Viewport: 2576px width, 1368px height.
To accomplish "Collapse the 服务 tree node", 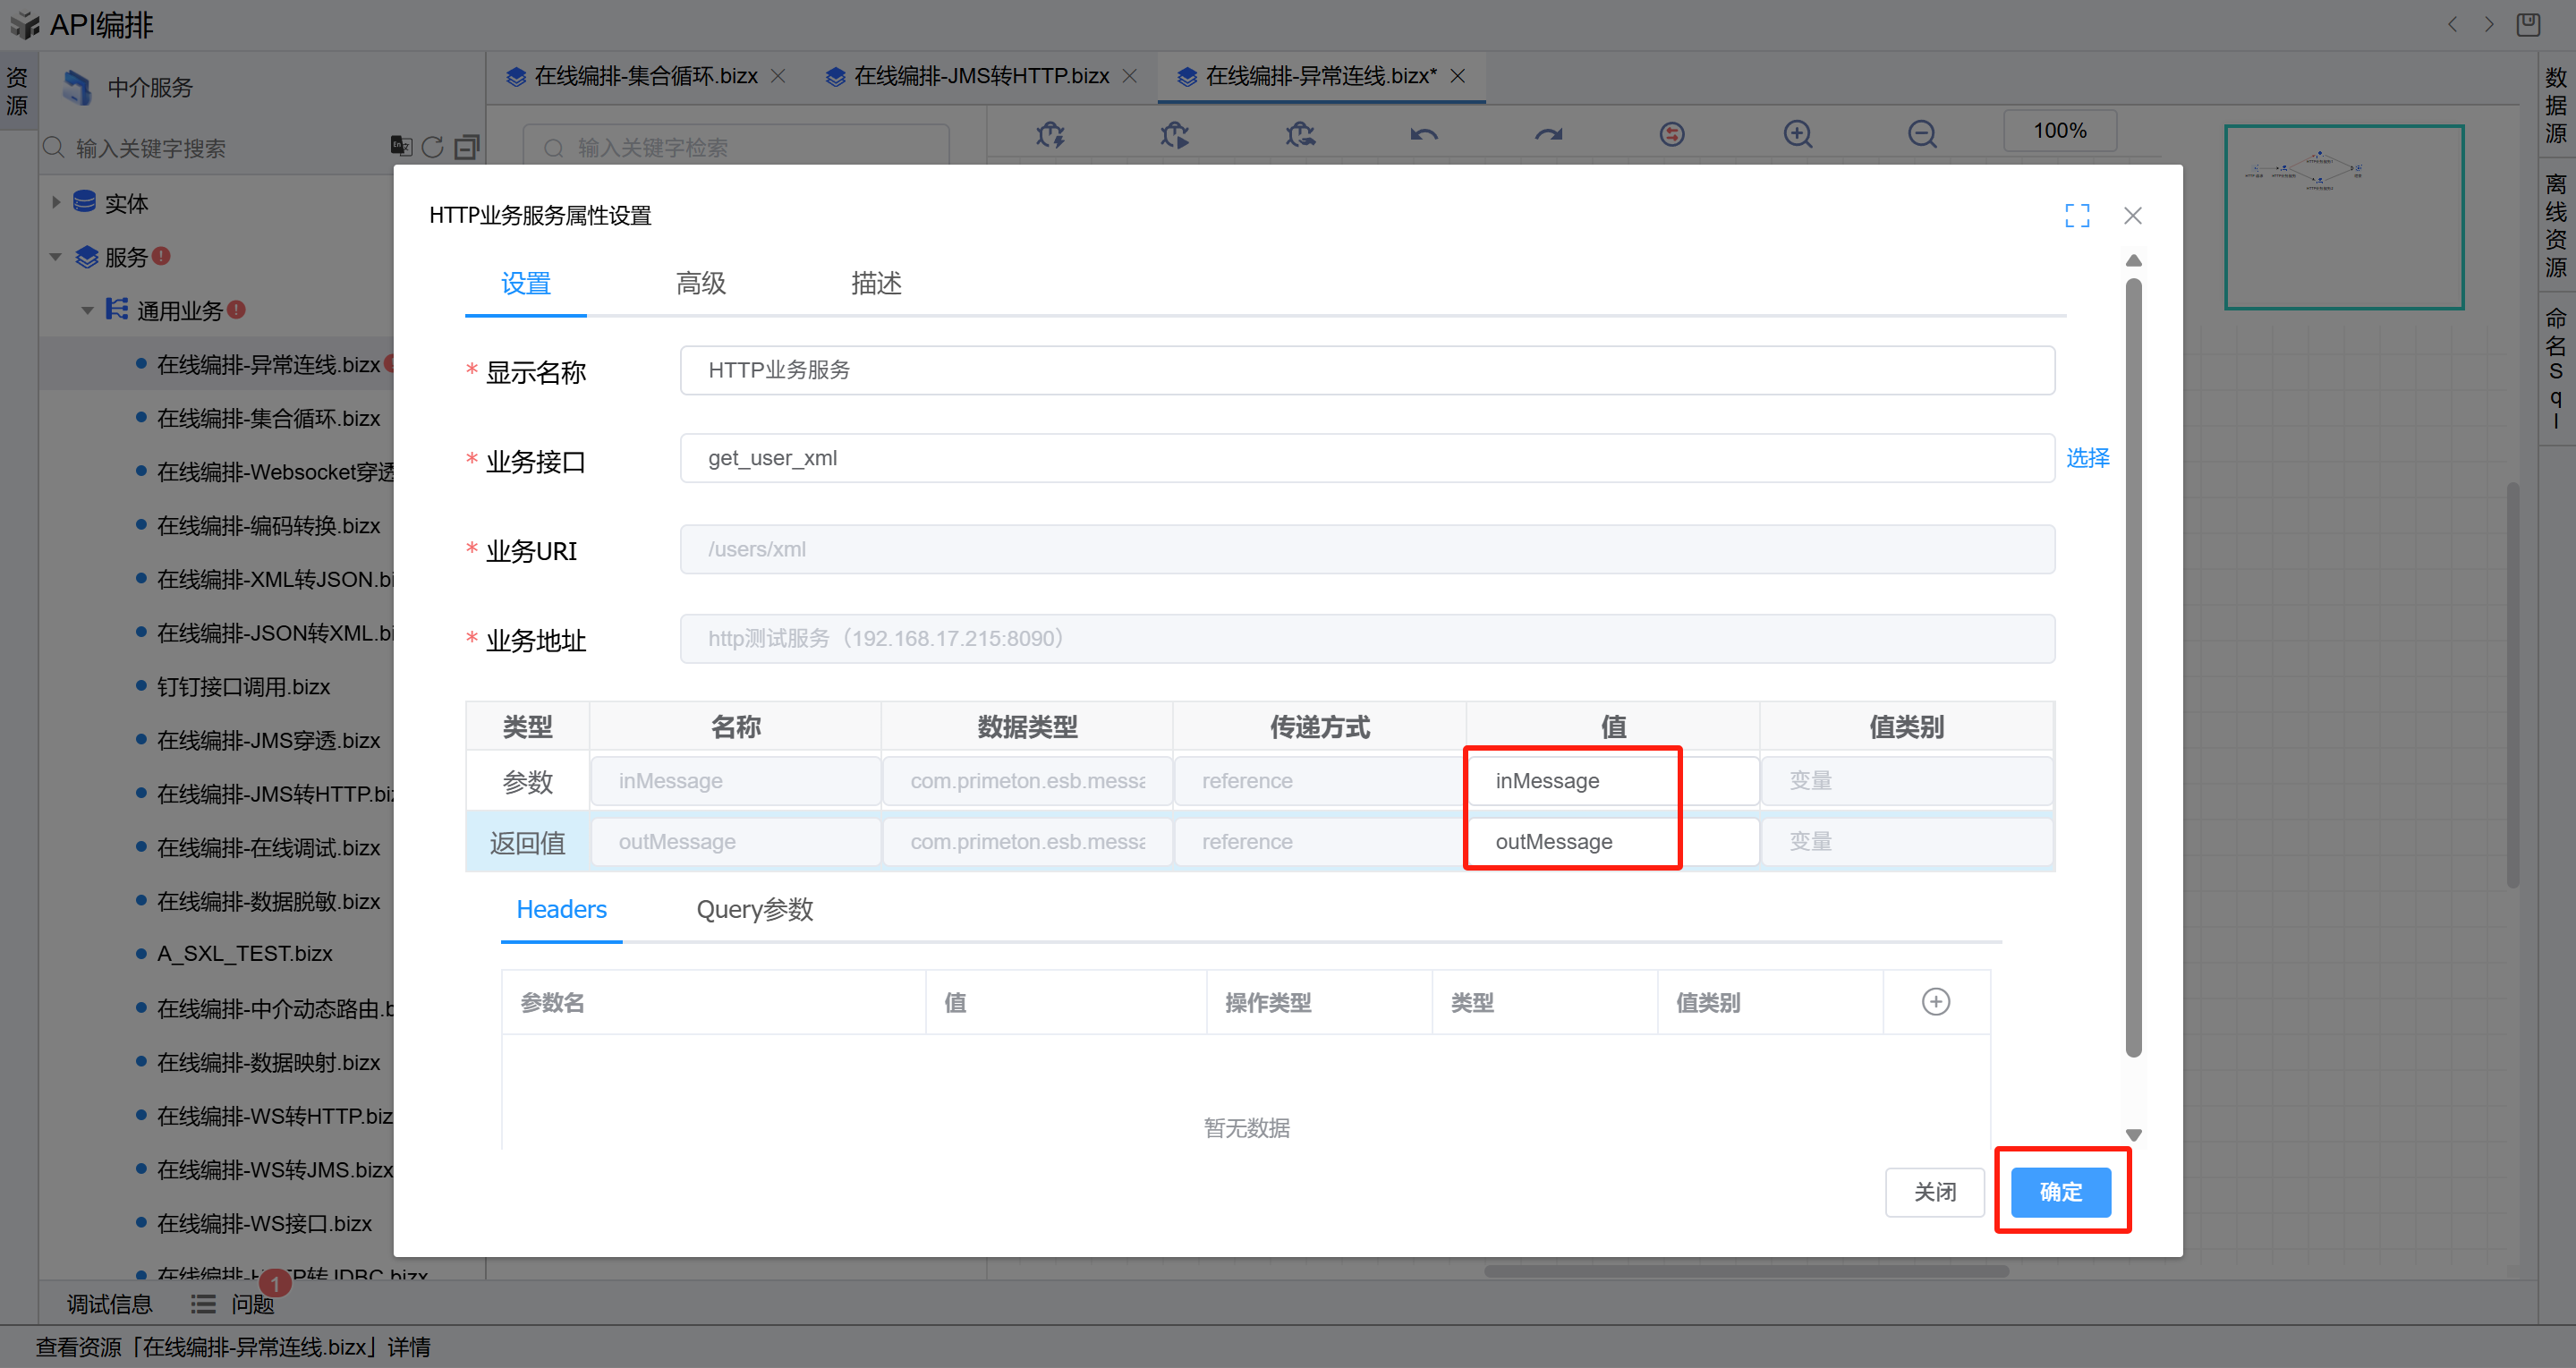I will tap(56, 257).
